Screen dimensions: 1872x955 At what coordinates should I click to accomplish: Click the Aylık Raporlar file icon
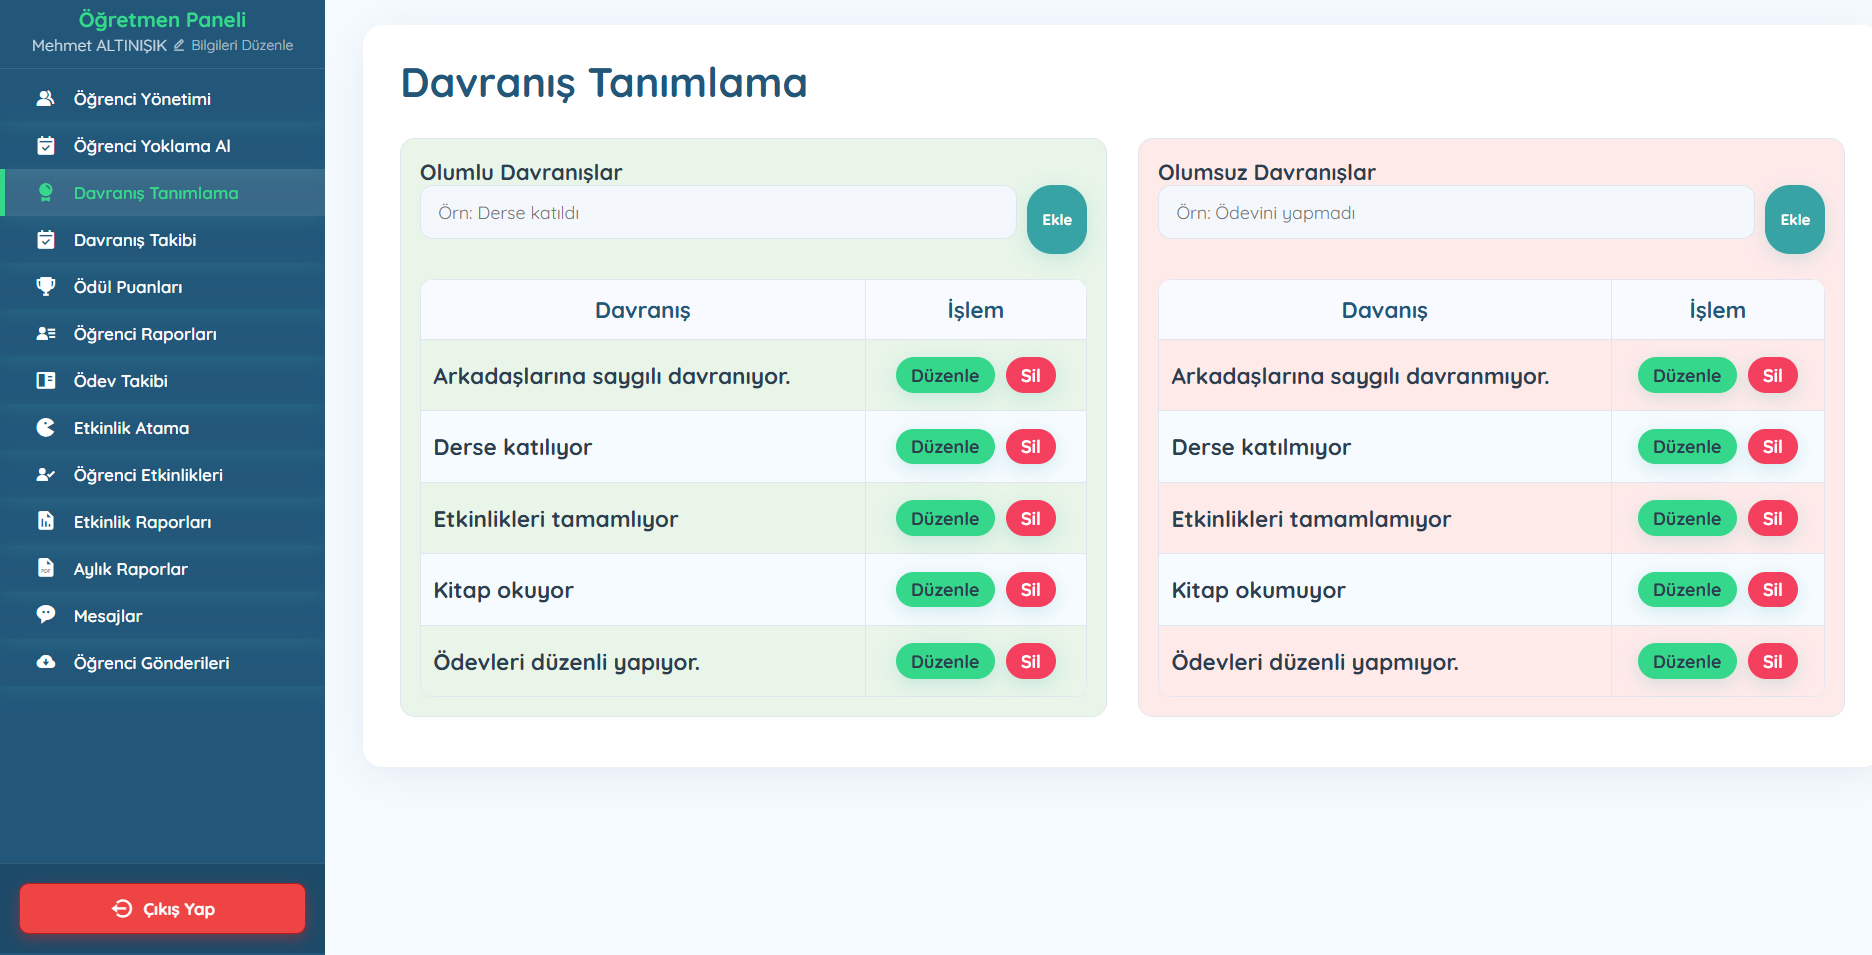[46, 568]
